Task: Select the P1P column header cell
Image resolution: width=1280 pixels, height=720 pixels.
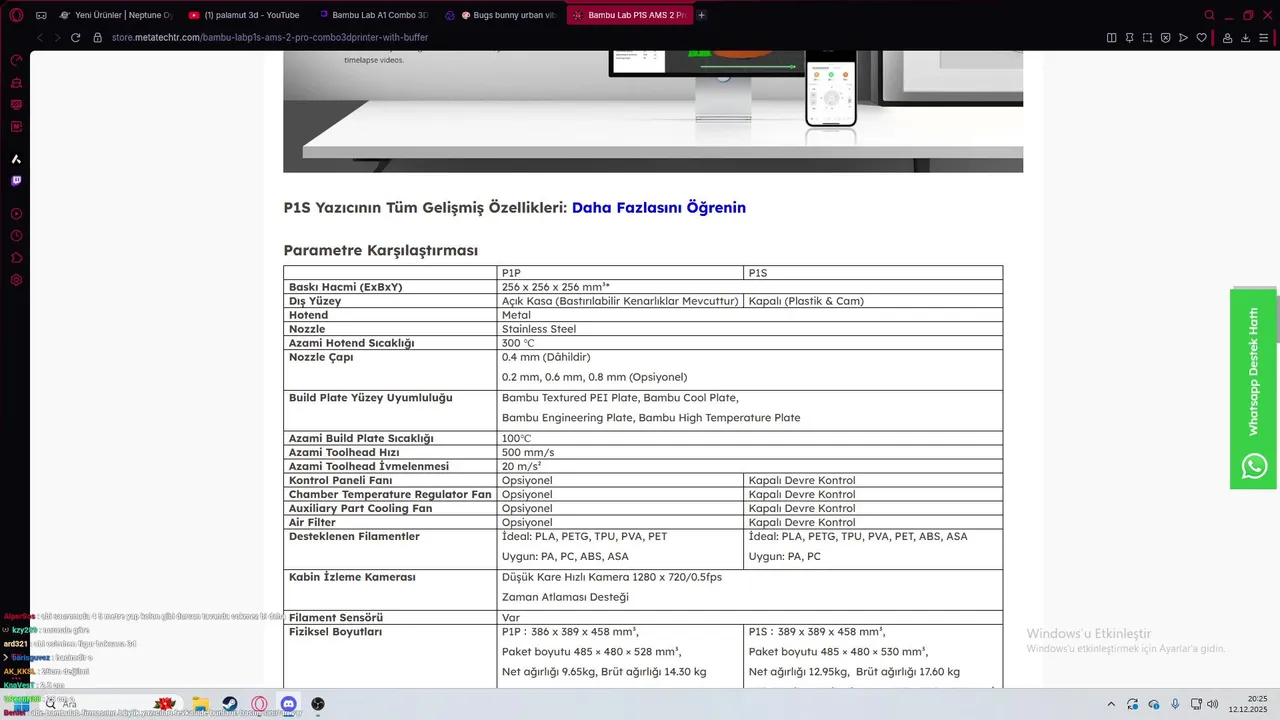Action: pos(621,273)
